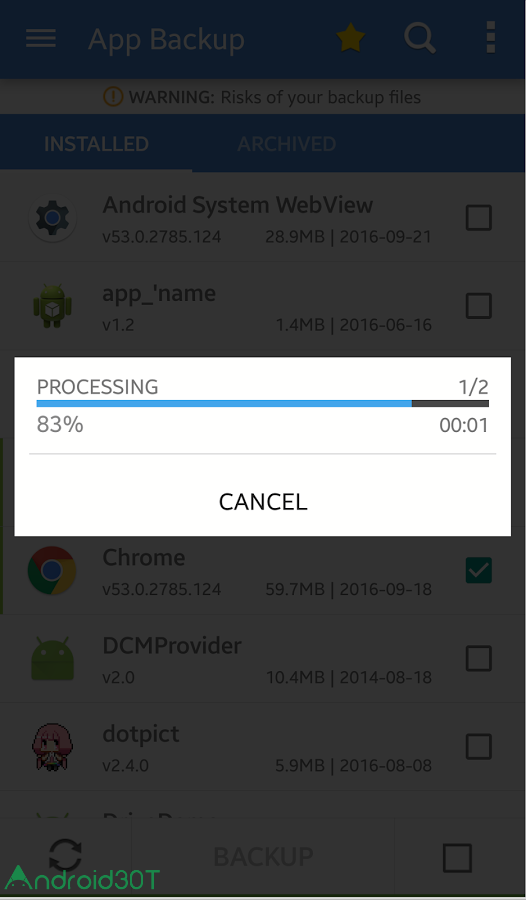Viewport: 526px width, 900px height.
Task: Switch to the ARCHIVED tab
Action: tap(287, 143)
